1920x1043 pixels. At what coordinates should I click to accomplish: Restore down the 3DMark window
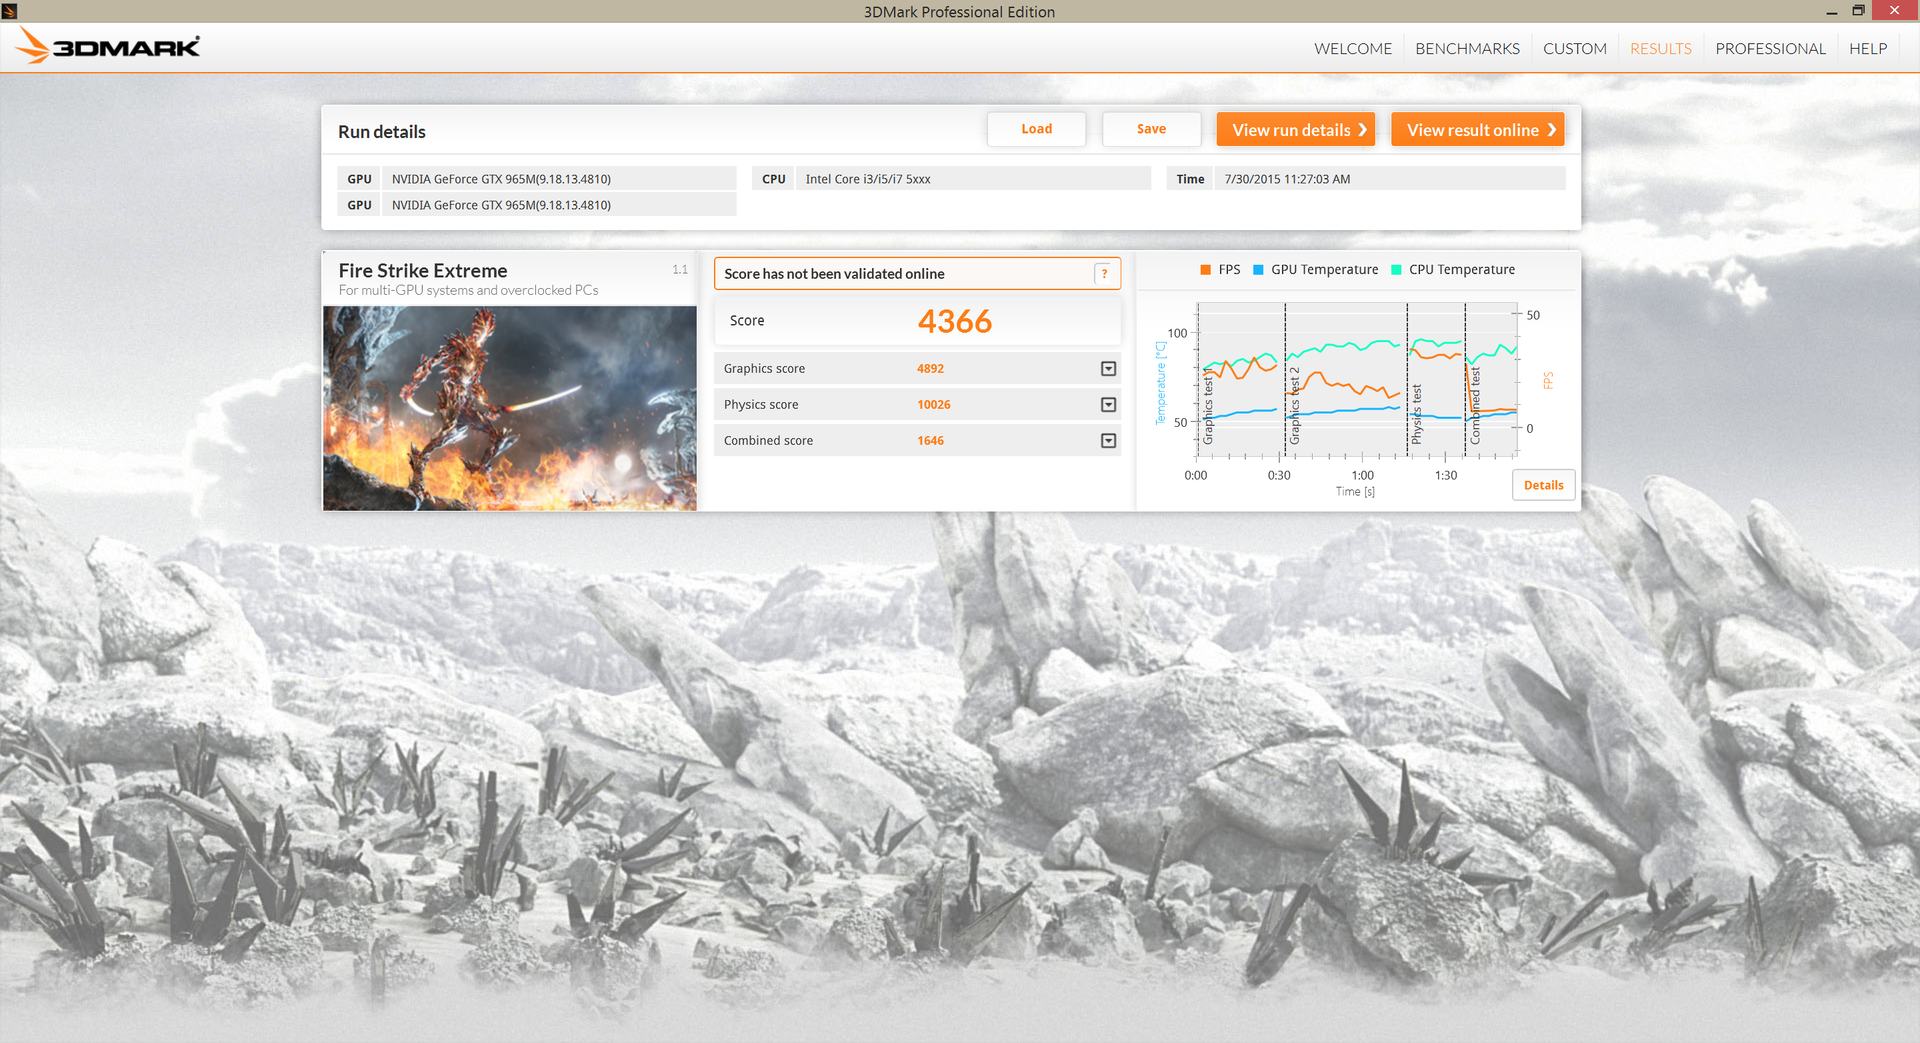click(1858, 11)
